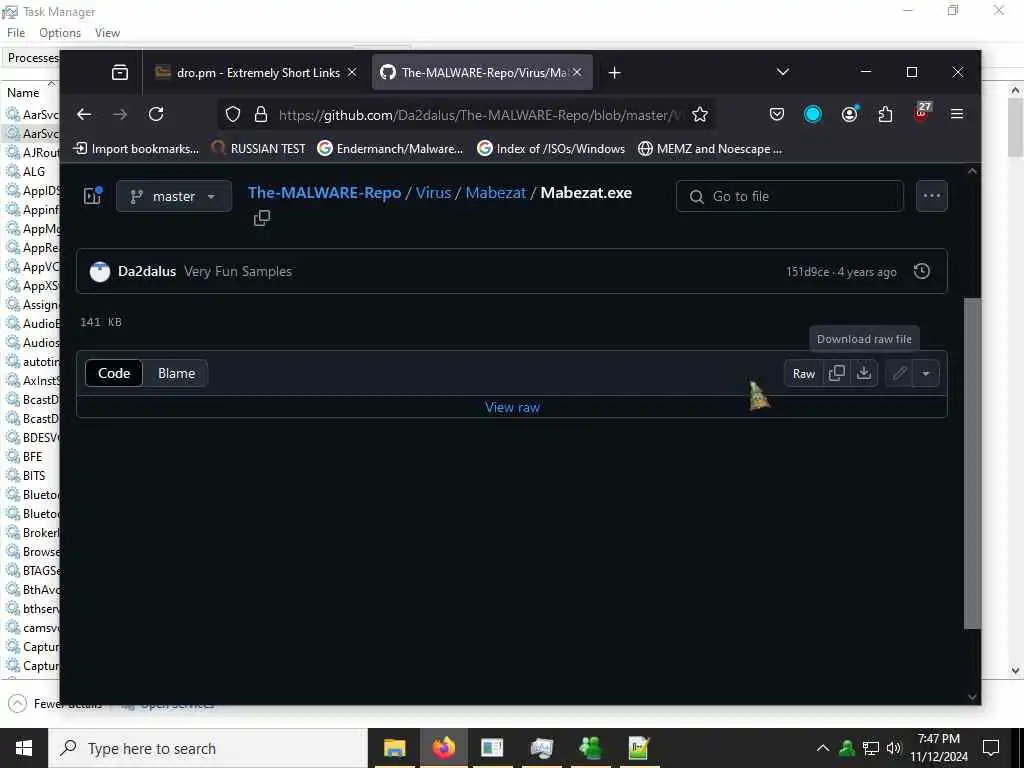Download raw file icon
This screenshot has width=1024, height=768.
point(863,373)
